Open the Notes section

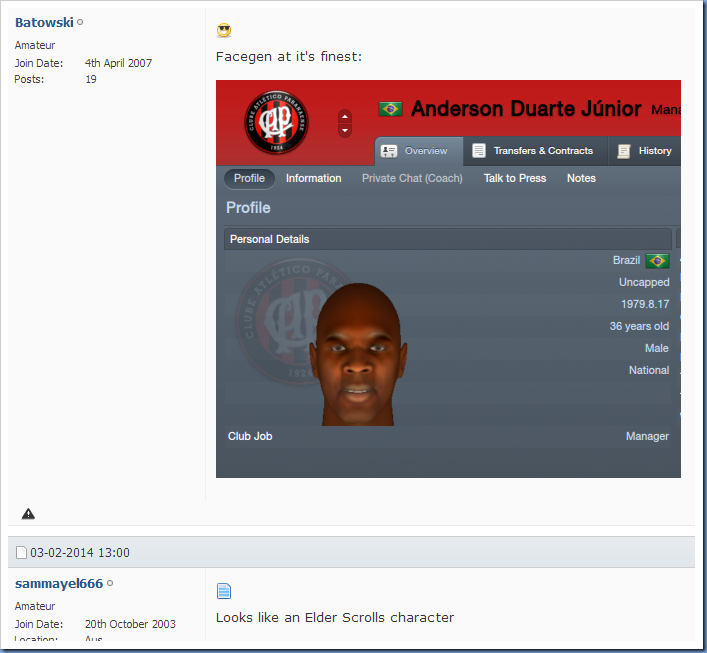pos(581,178)
